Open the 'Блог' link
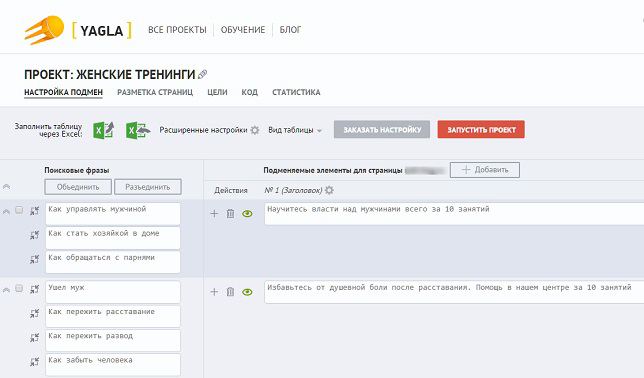 (290, 30)
